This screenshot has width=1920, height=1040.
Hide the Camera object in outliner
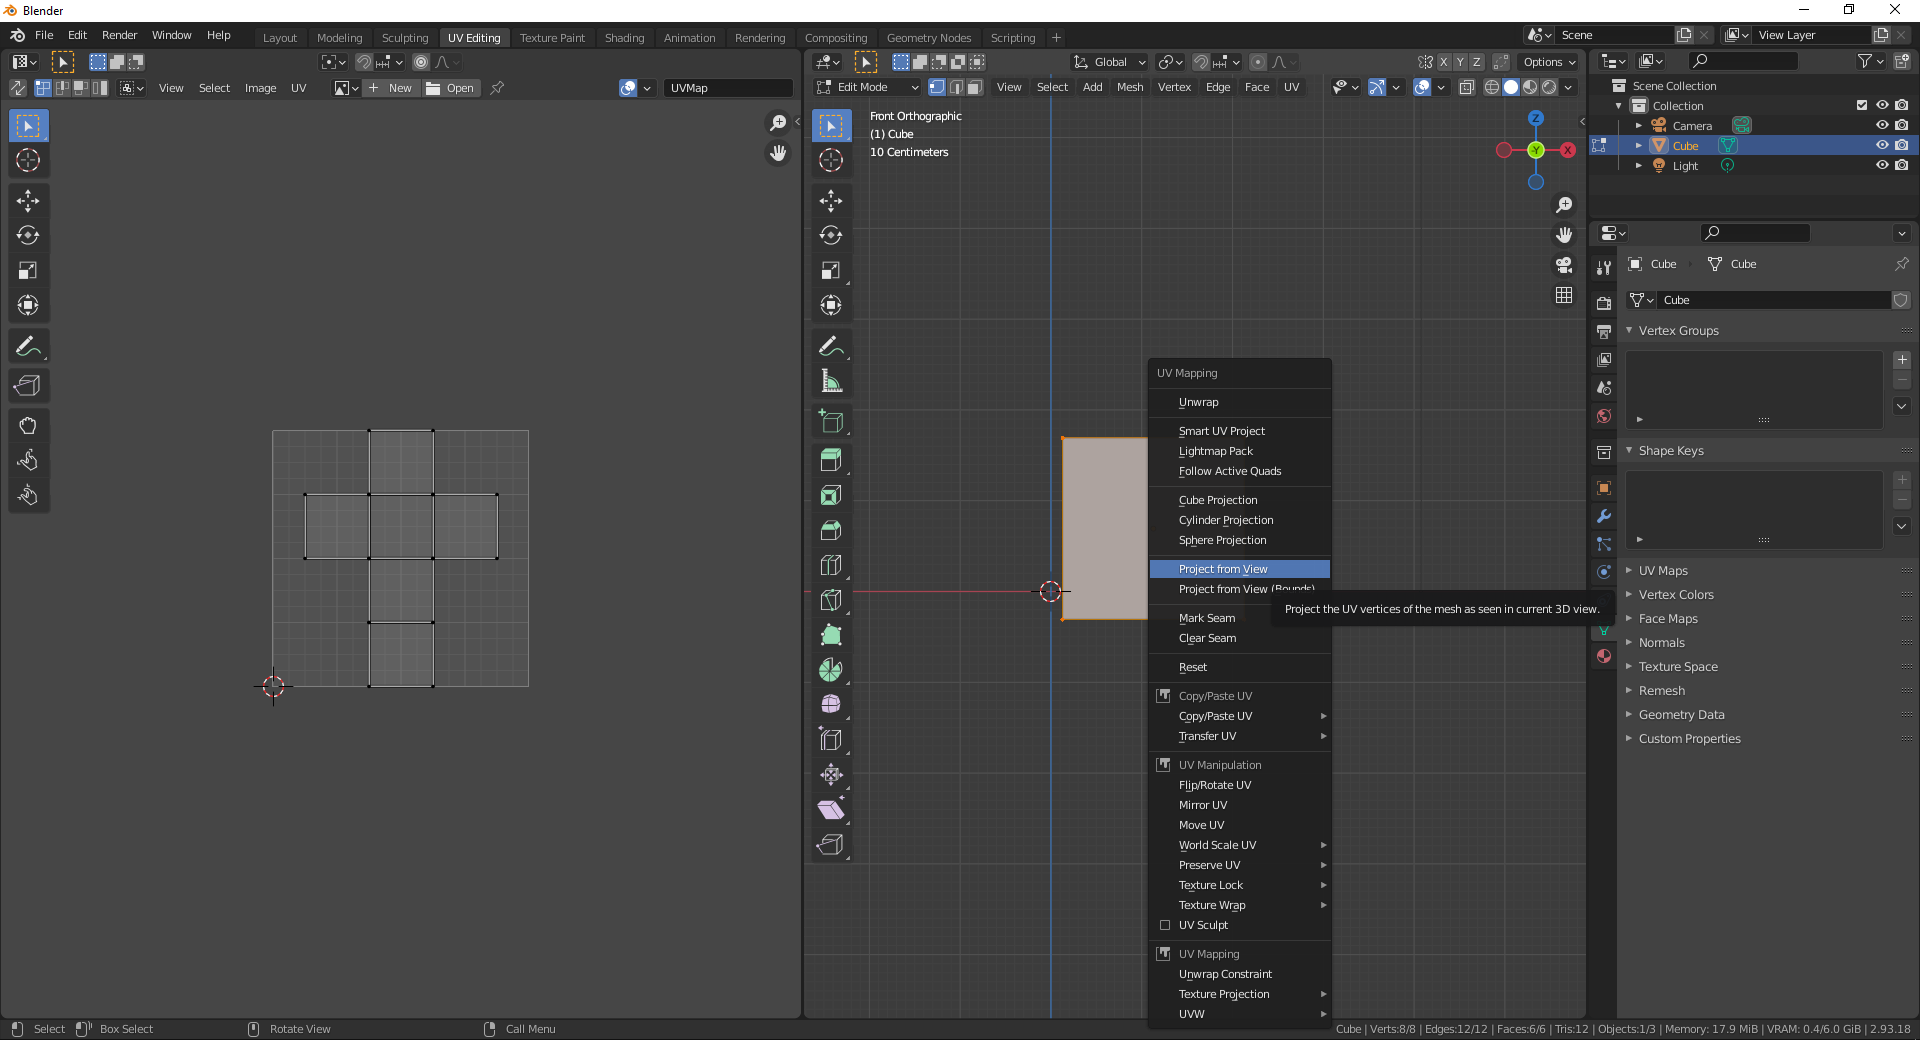click(x=1882, y=126)
